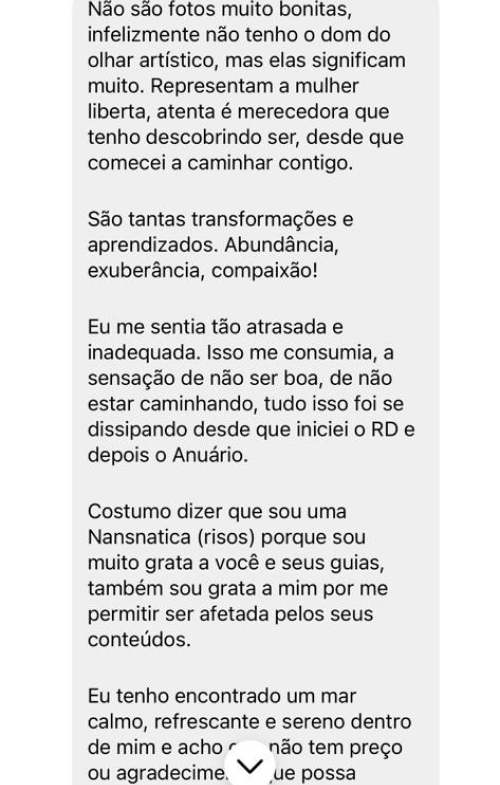Click the word "Anuário" in the text
500x785 pixels.
tap(210, 455)
